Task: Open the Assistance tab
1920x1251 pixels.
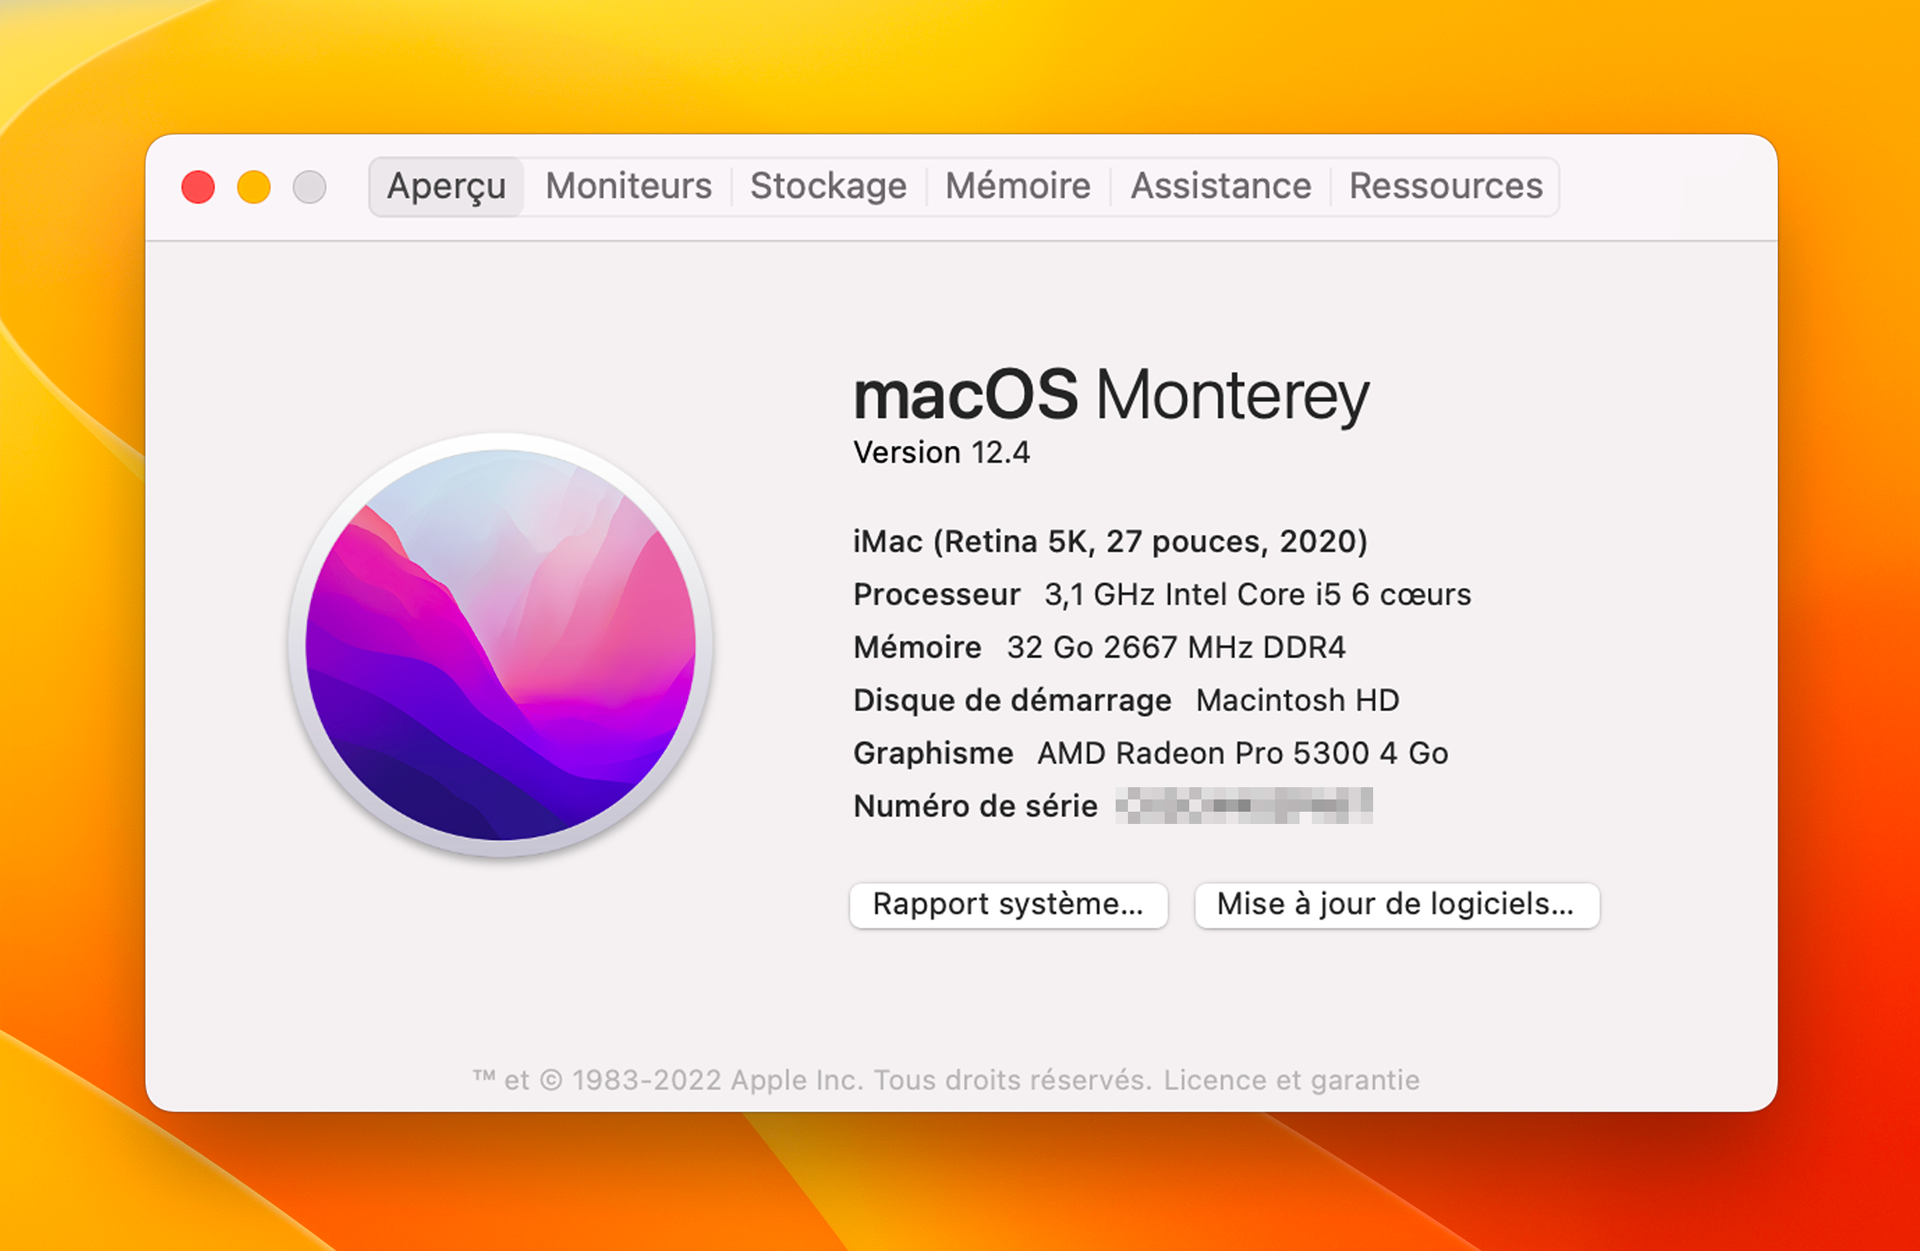Action: point(1220,187)
